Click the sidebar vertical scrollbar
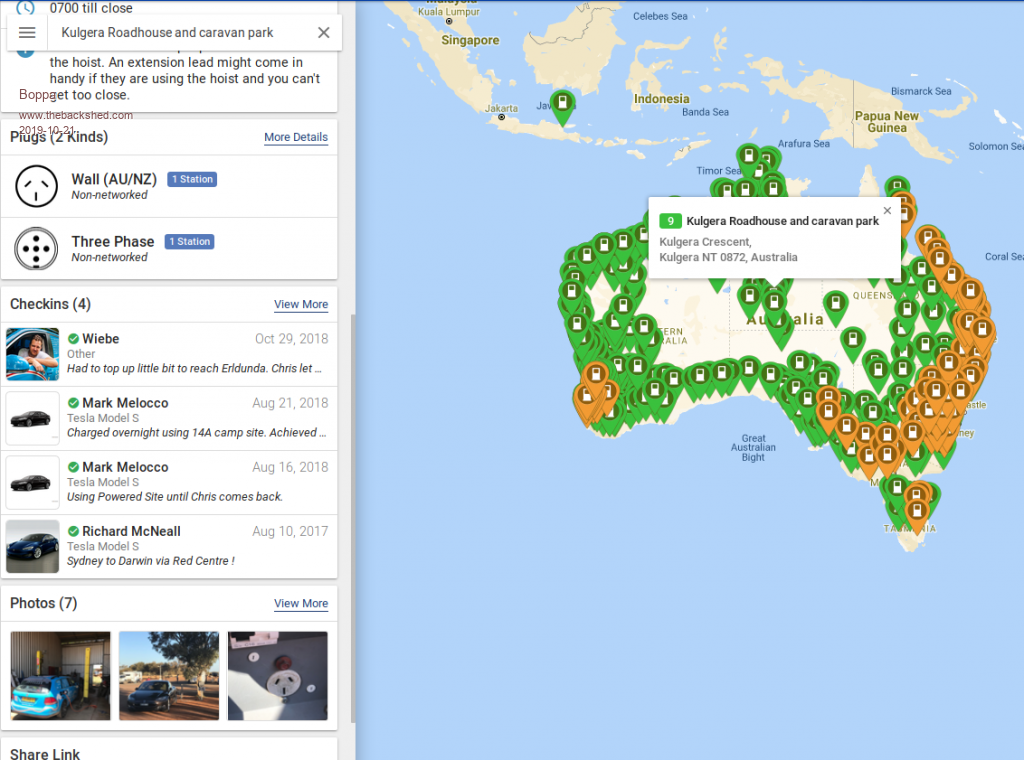 point(351,500)
